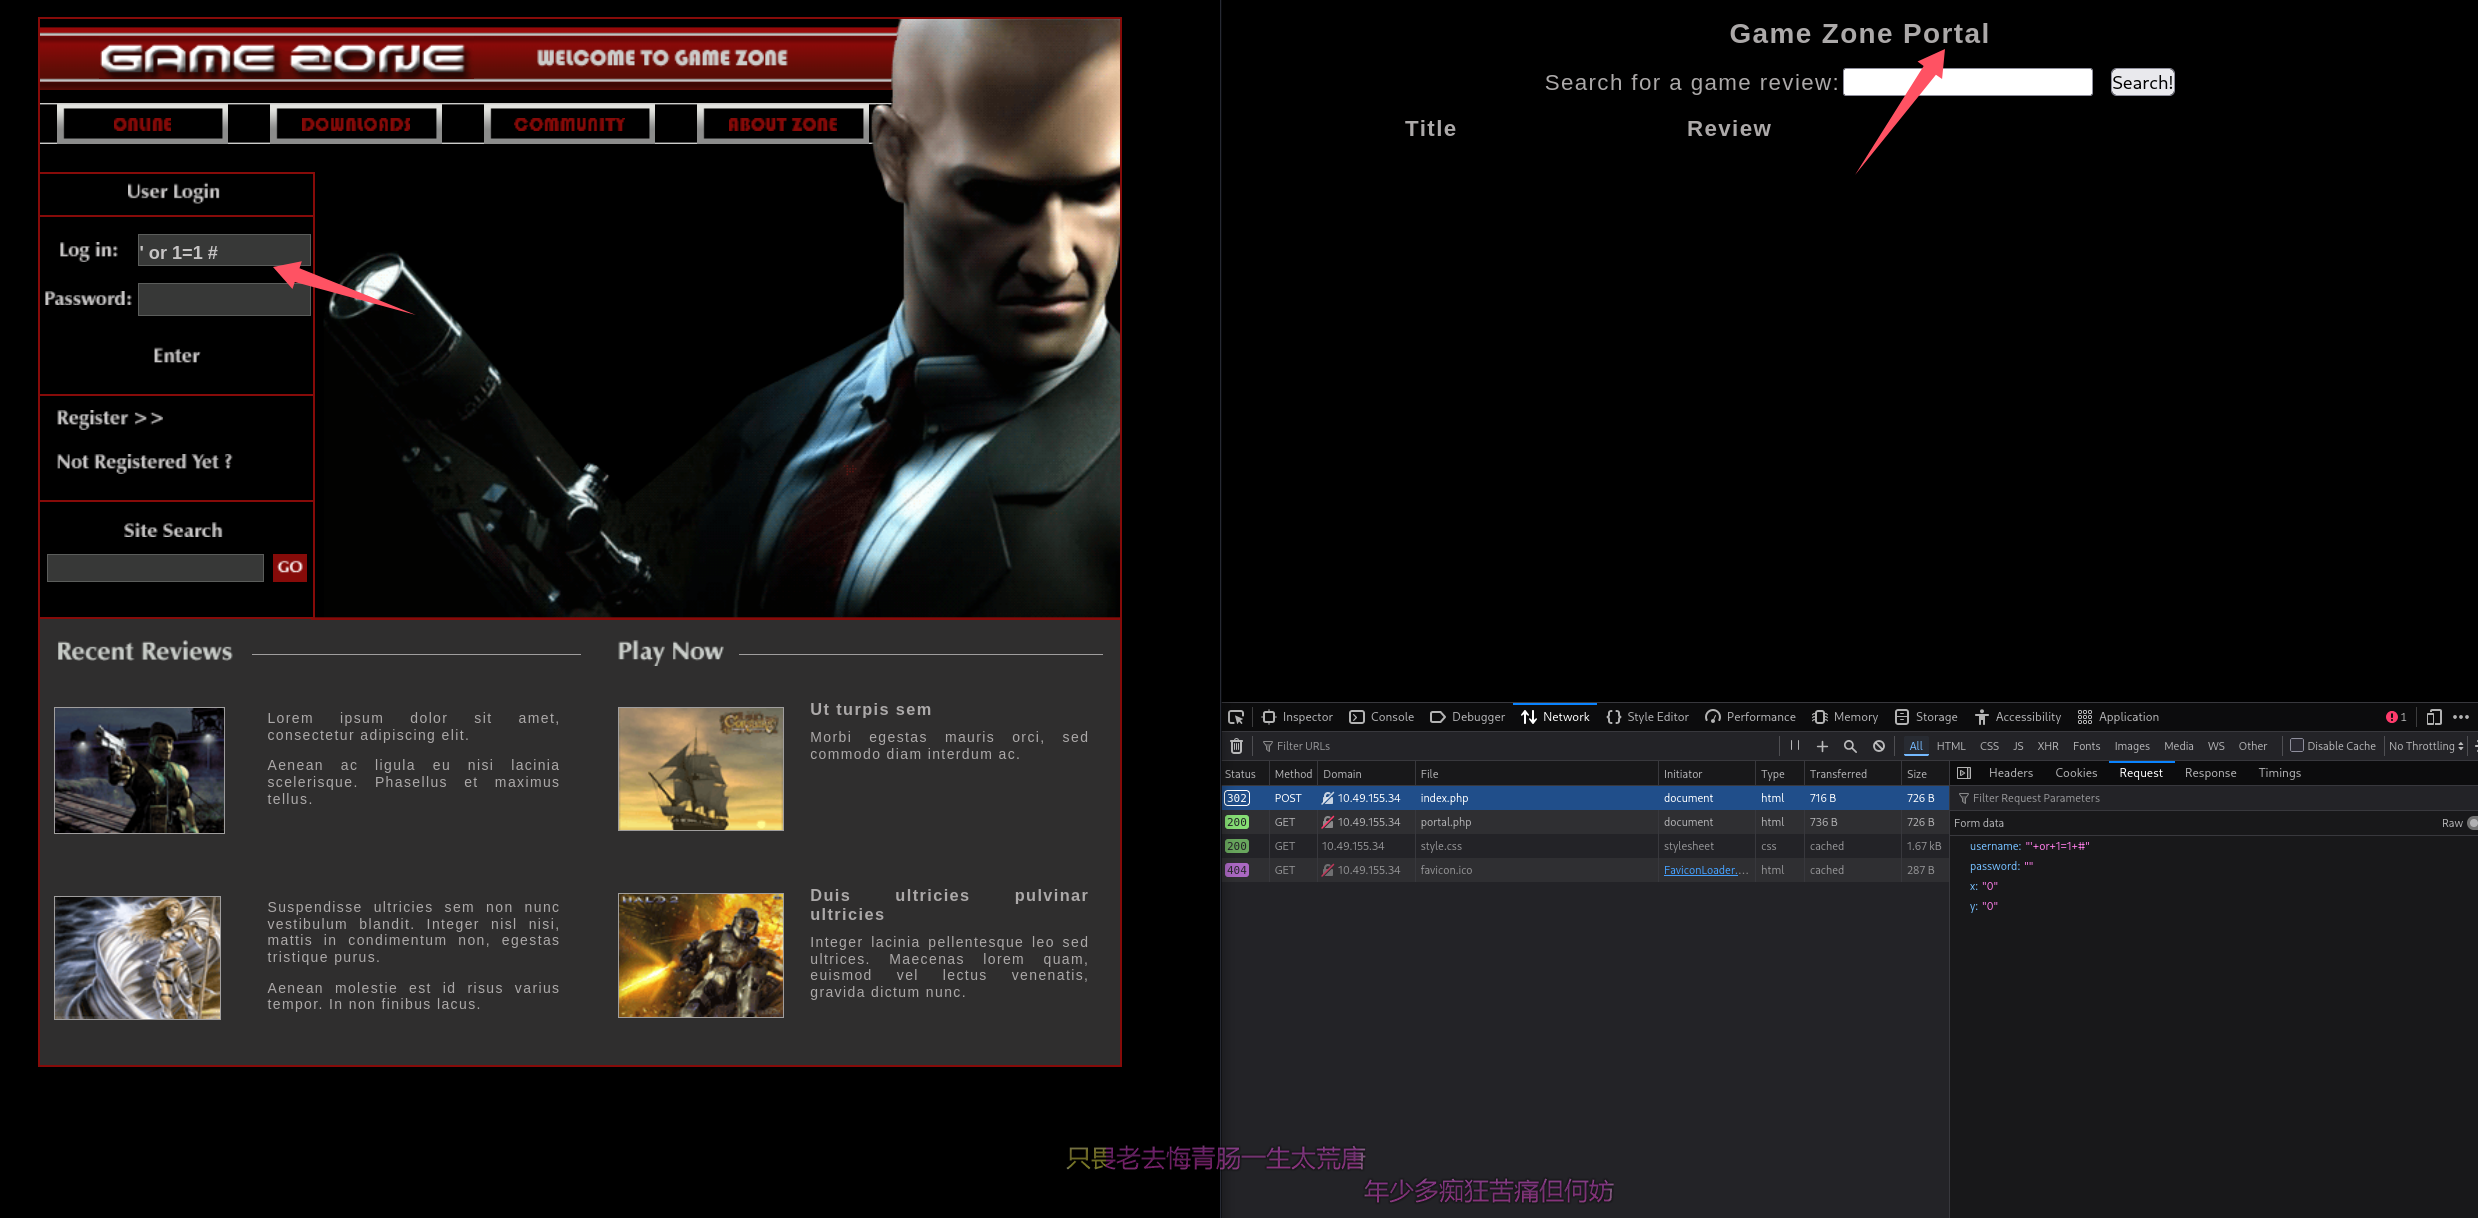This screenshot has height=1218, width=2478.
Task: Open No Throttling dropdown
Action: 2425,746
